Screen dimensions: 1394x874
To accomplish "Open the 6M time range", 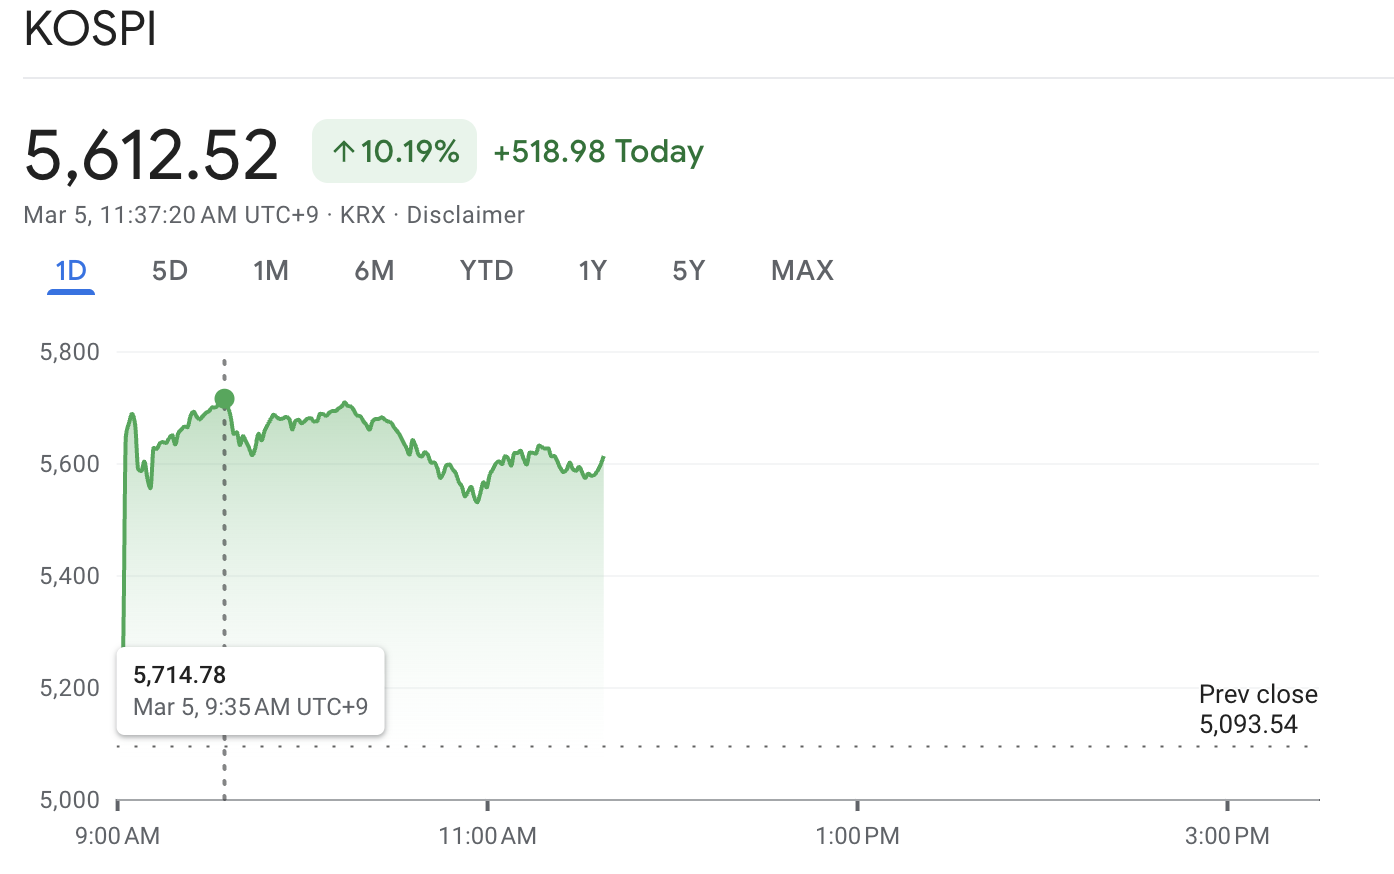I will [x=375, y=270].
